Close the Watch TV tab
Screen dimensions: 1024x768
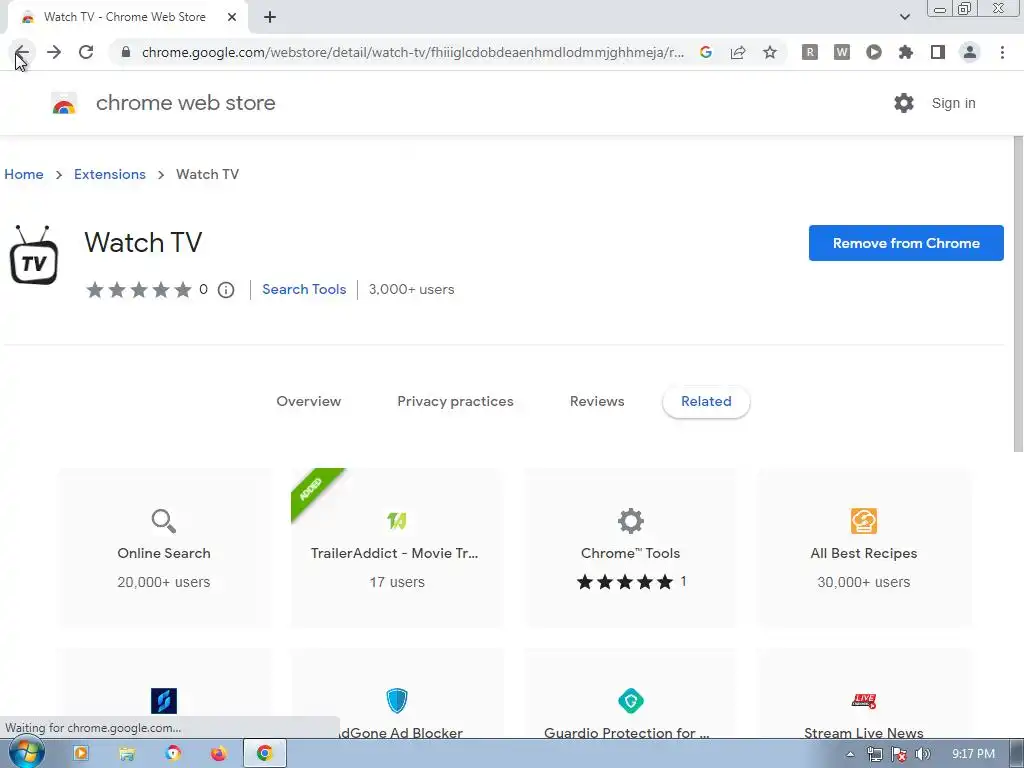(x=232, y=17)
